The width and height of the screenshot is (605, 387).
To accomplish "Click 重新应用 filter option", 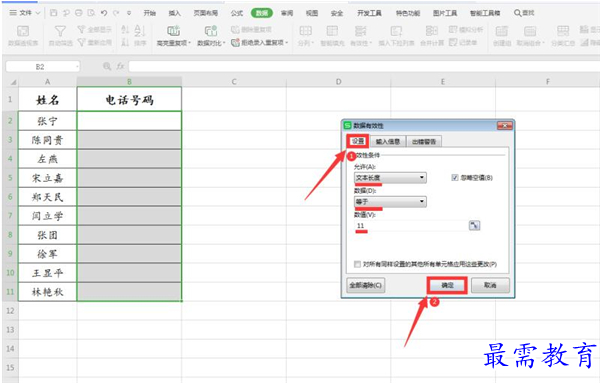I will click(95, 42).
